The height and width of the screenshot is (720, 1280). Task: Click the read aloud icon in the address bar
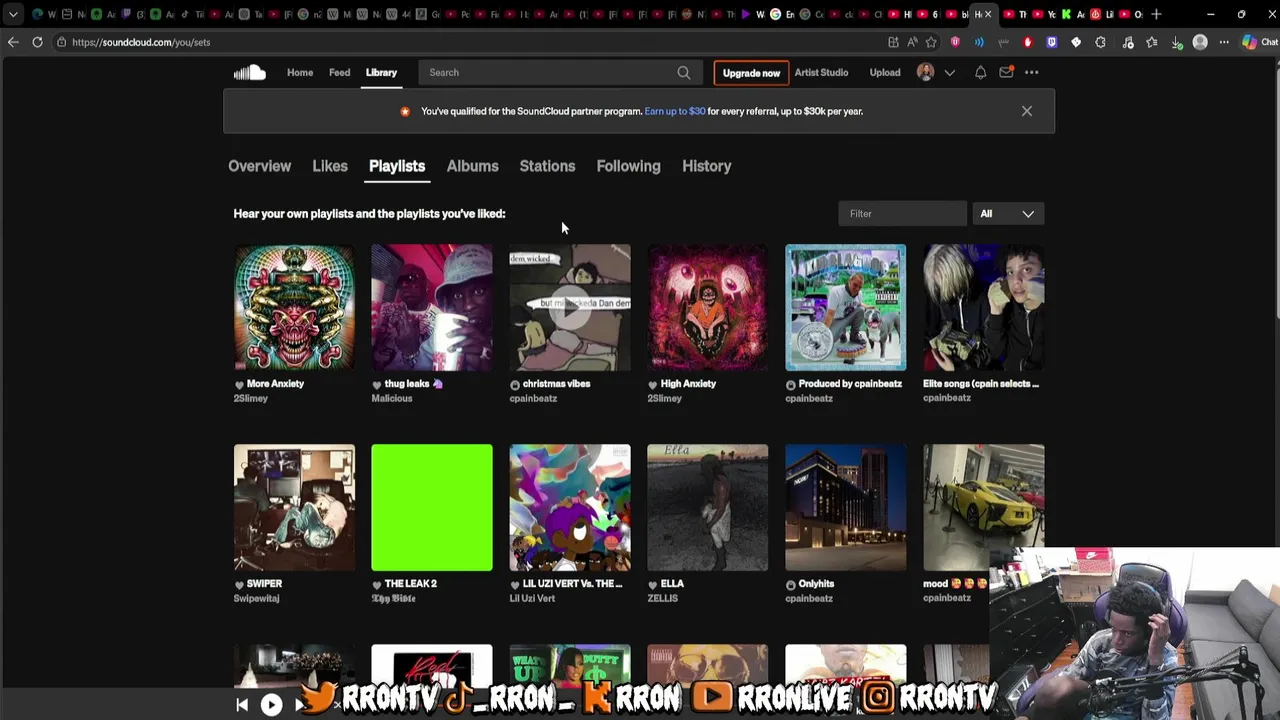point(912,42)
